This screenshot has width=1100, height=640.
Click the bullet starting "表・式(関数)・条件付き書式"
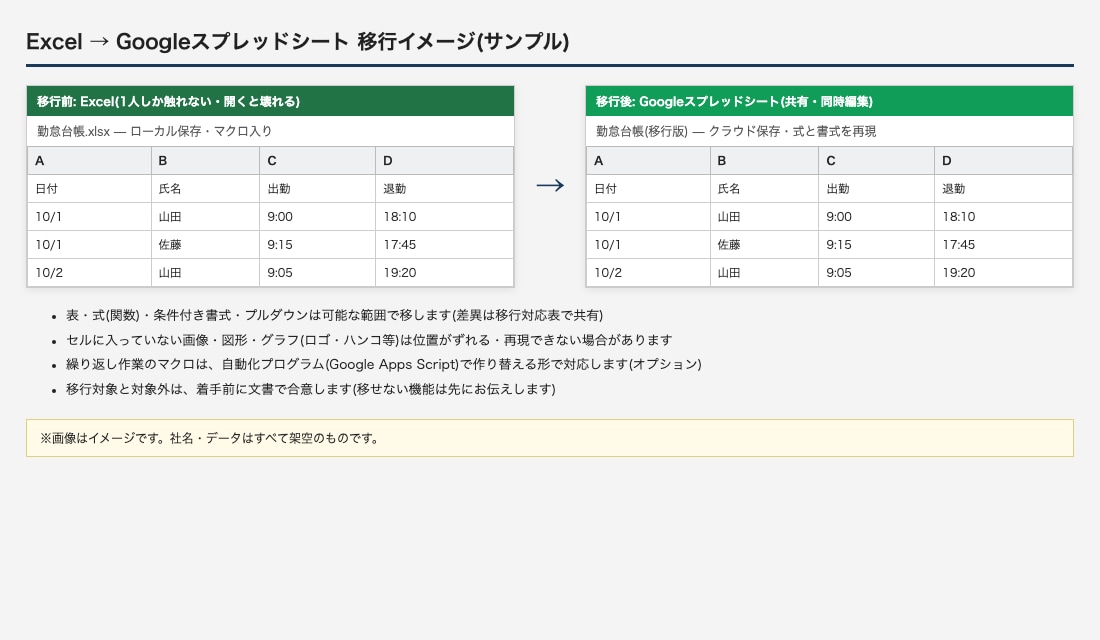(335, 316)
